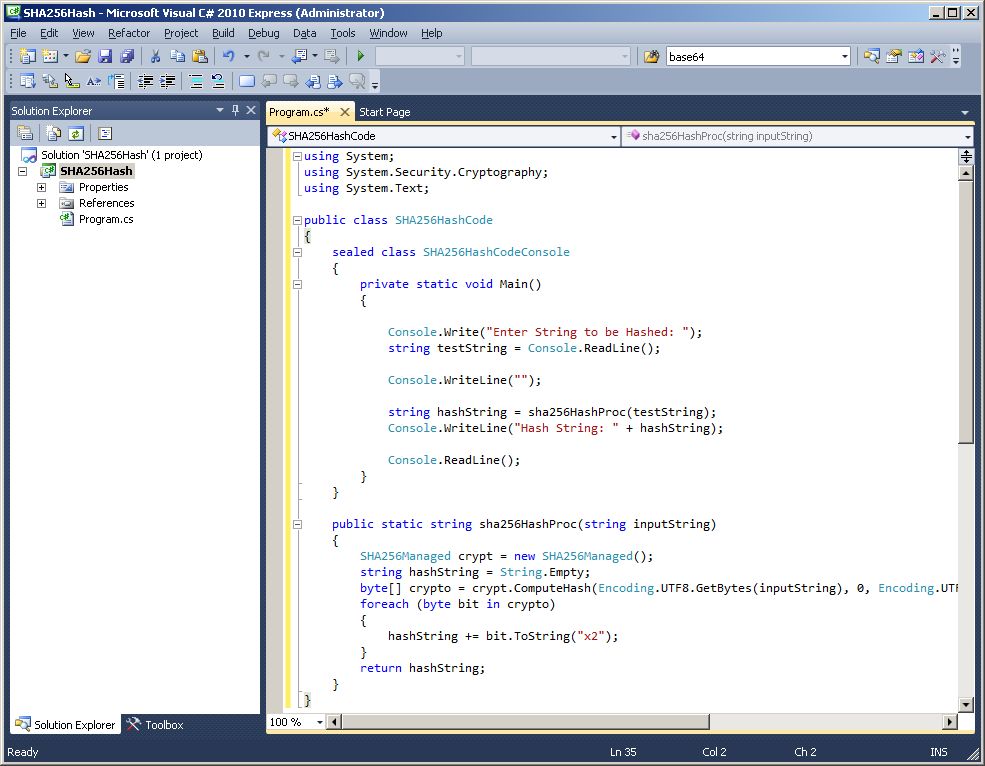This screenshot has height=766, width=985.
Task: Expand the Properties node in Solution Explorer
Action: 41,187
